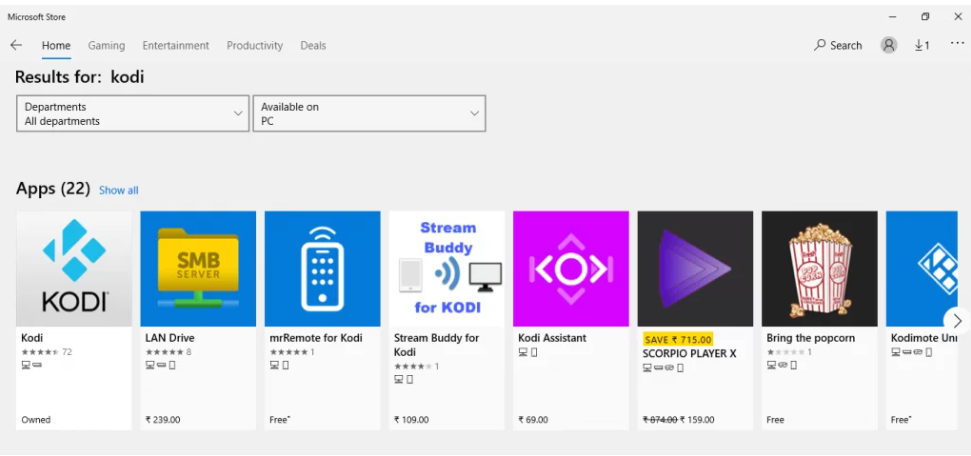
Task: Click the device icons under SCORPIO PLAYER X
Action: click(x=663, y=368)
